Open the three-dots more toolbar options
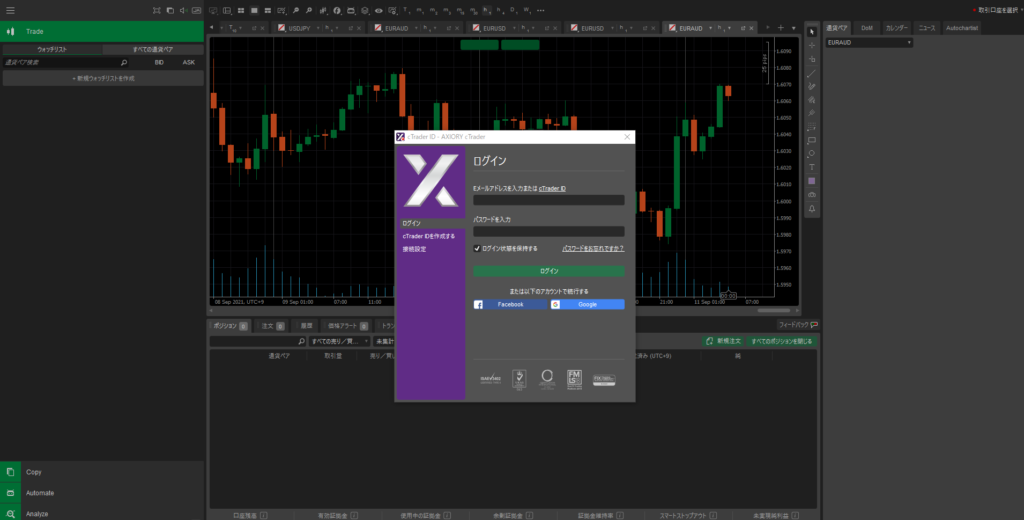 (x=540, y=10)
